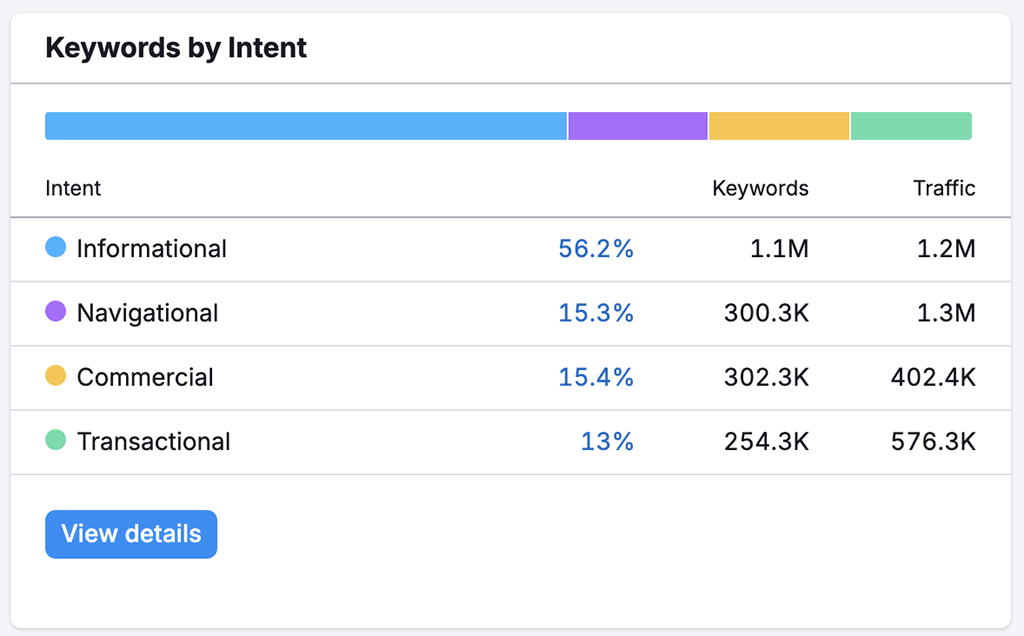This screenshot has width=1024, height=636.
Task: Select the blue Informational intent dot icon
Action: [55, 249]
